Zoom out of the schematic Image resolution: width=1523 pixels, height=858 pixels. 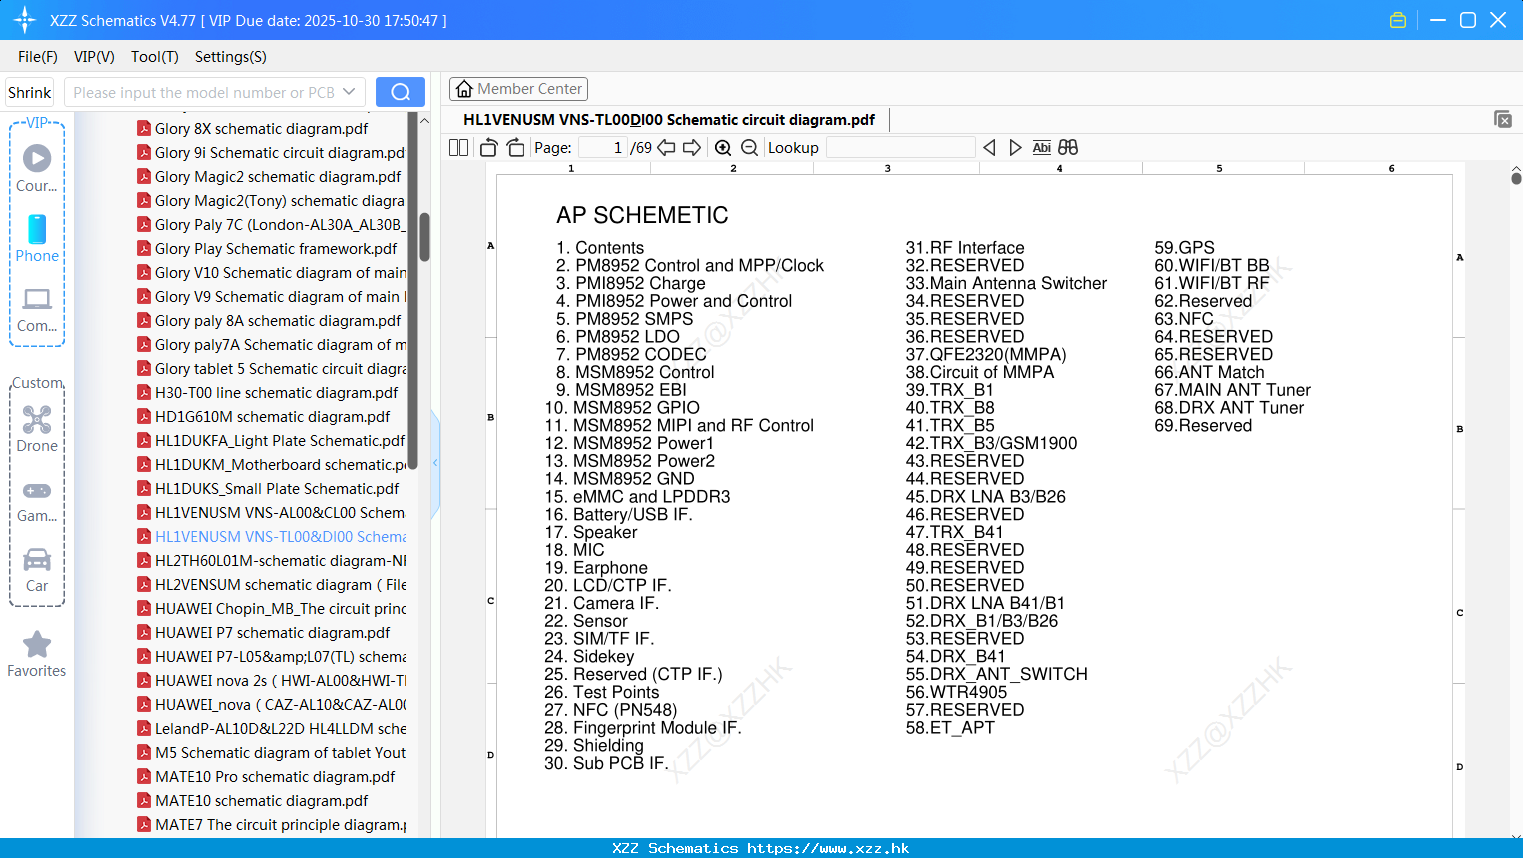coord(749,147)
